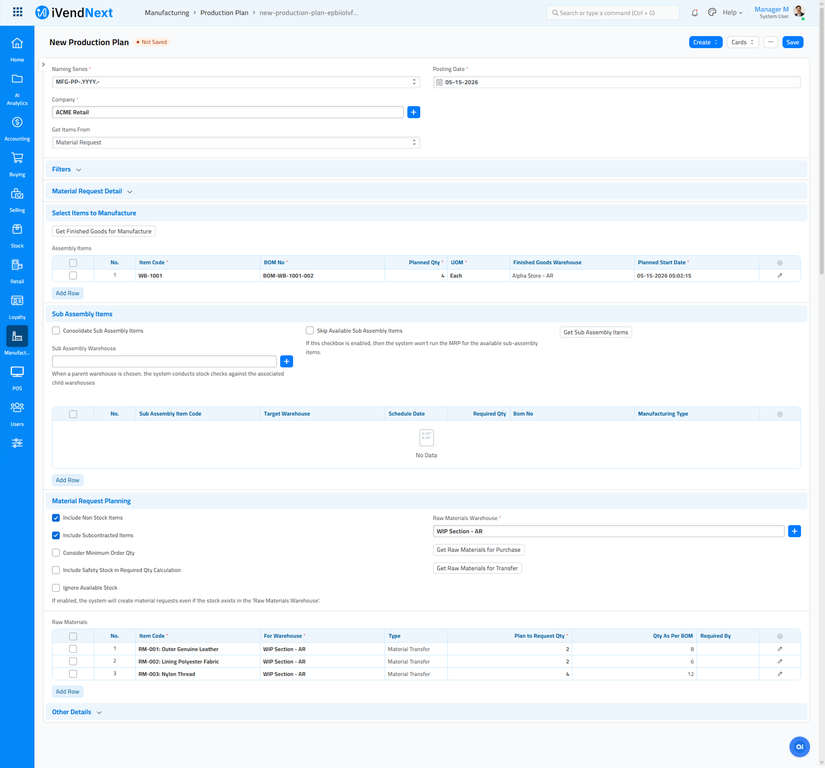Toggle Consolidate Sub Assembly Items checkbox
The width and height of the screenshot is (825, 768).
pos(56,330)
